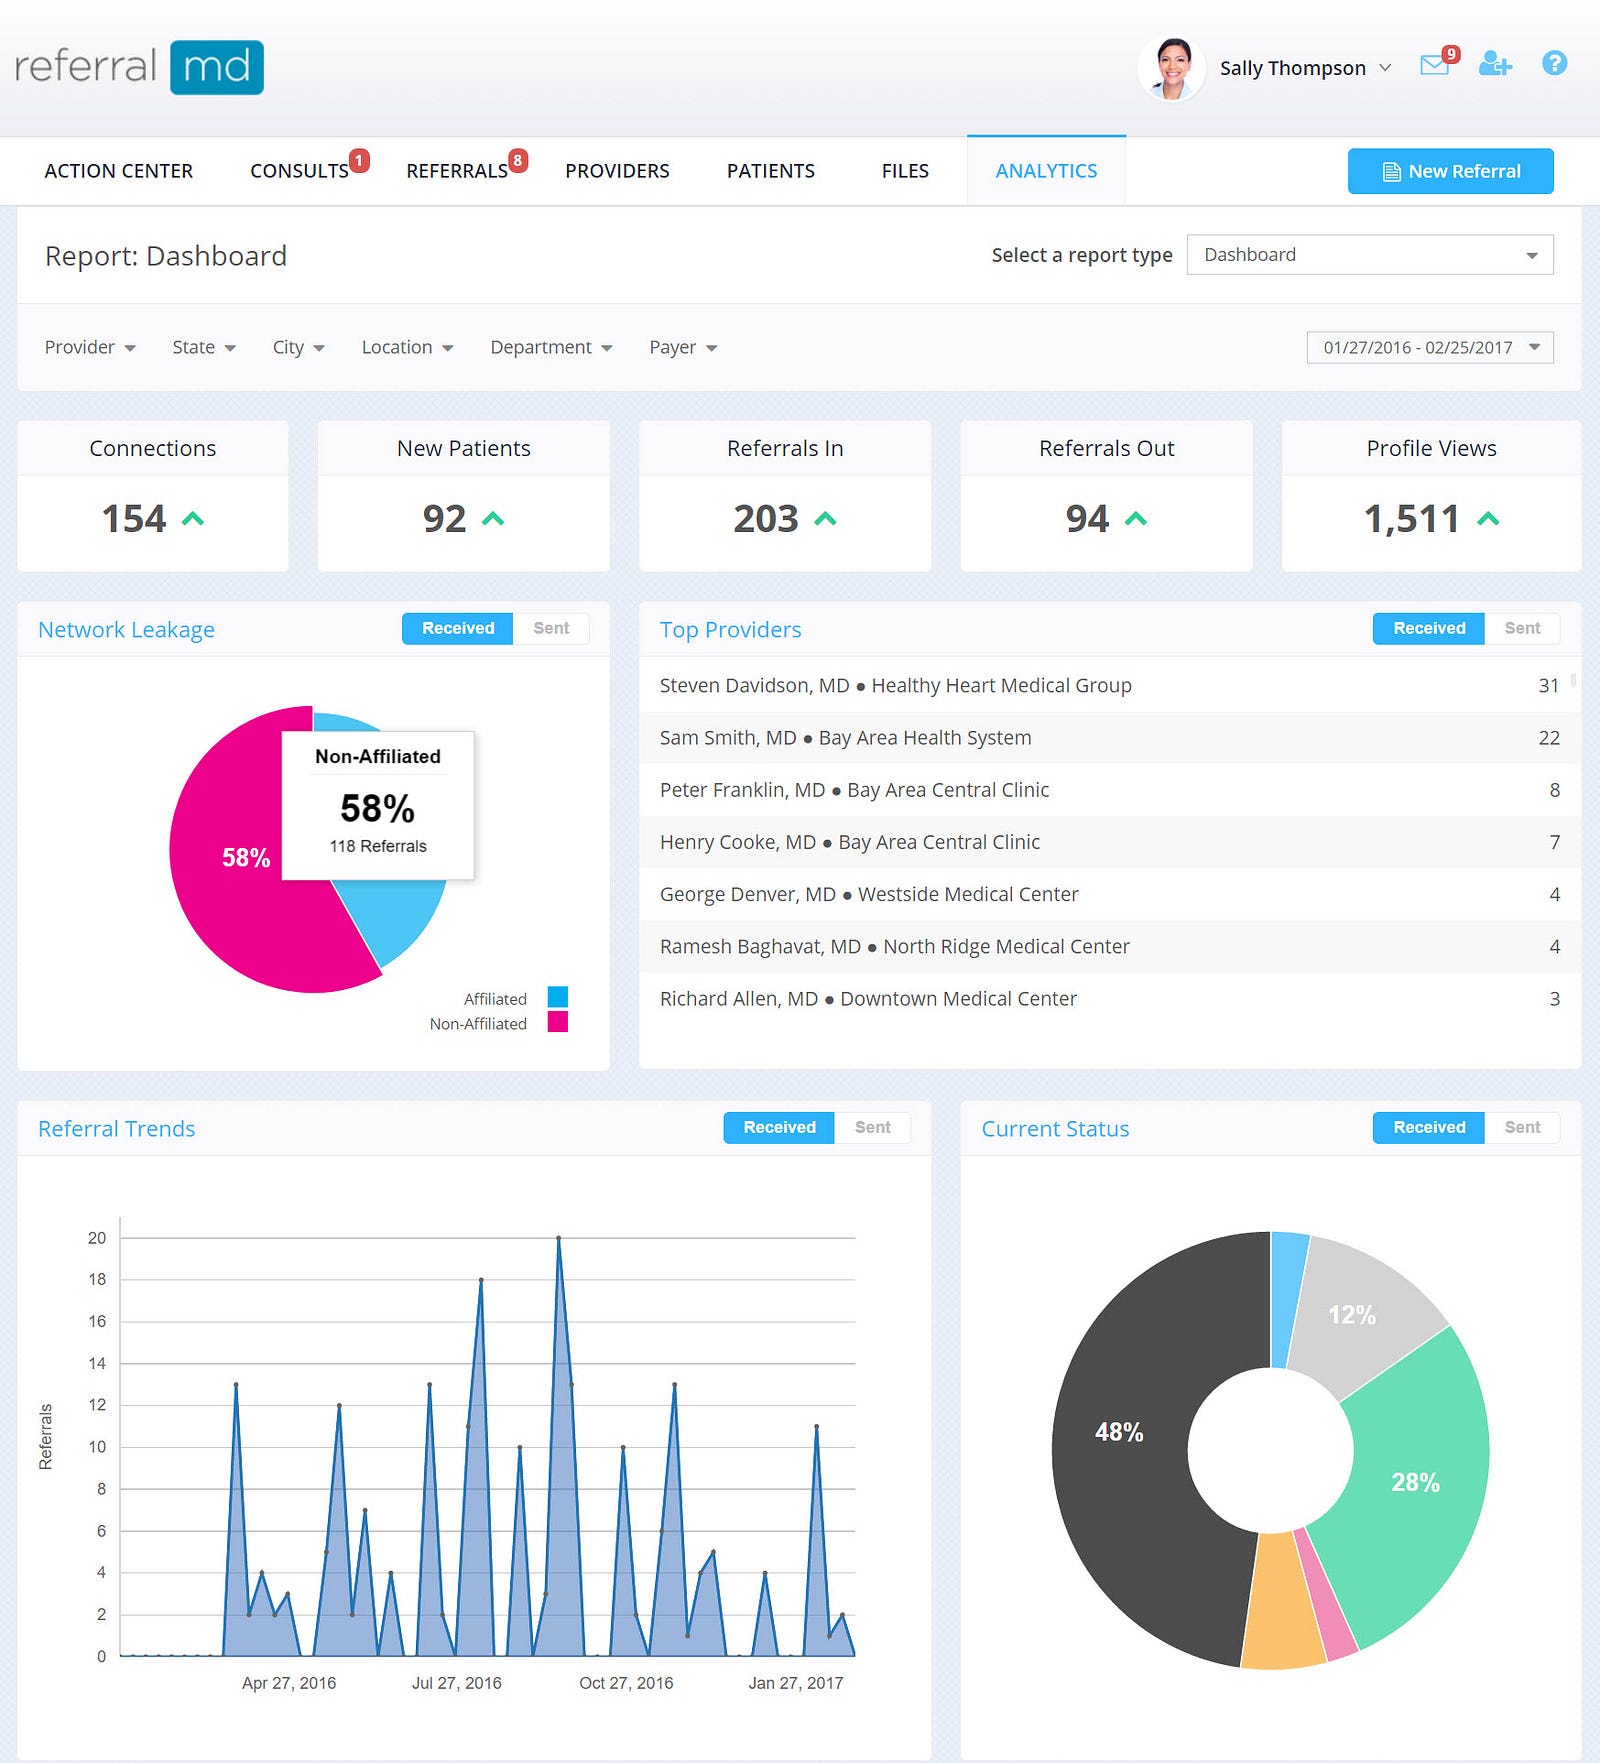Show Received data in Top Providers

pyautogui.click(x=1429, y=628)
